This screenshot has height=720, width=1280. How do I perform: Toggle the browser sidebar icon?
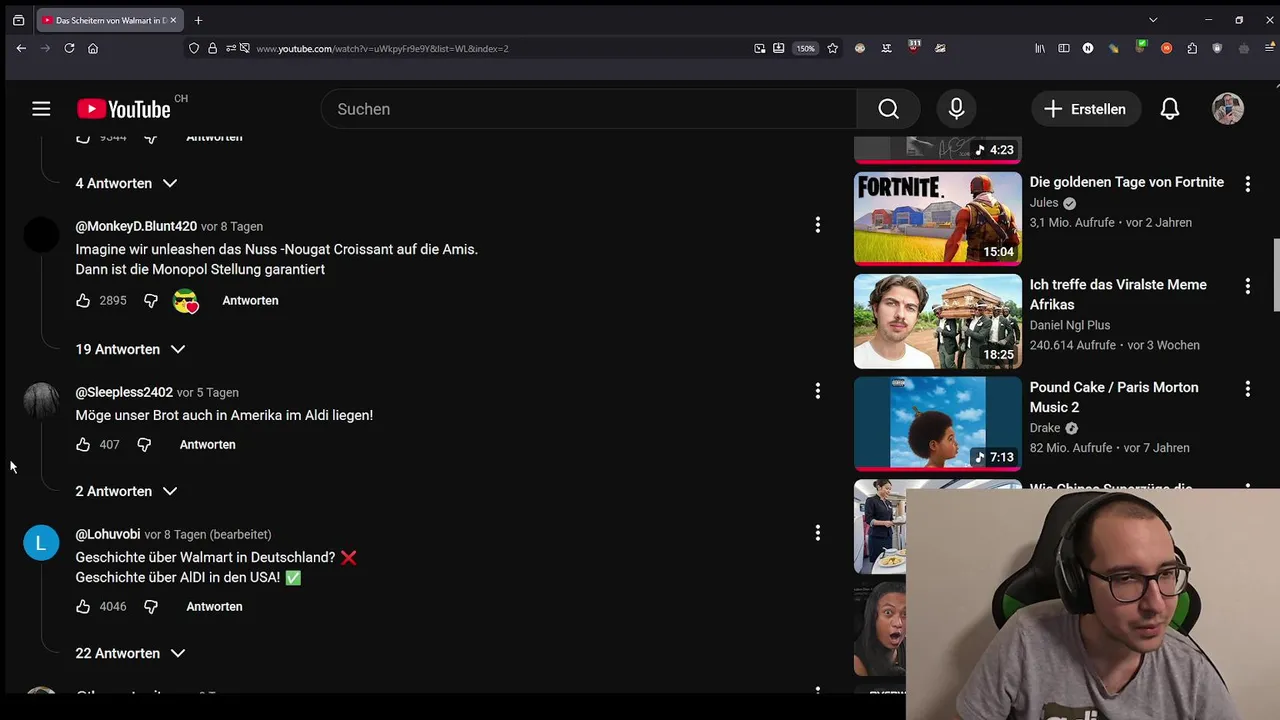pos(1064,48)
